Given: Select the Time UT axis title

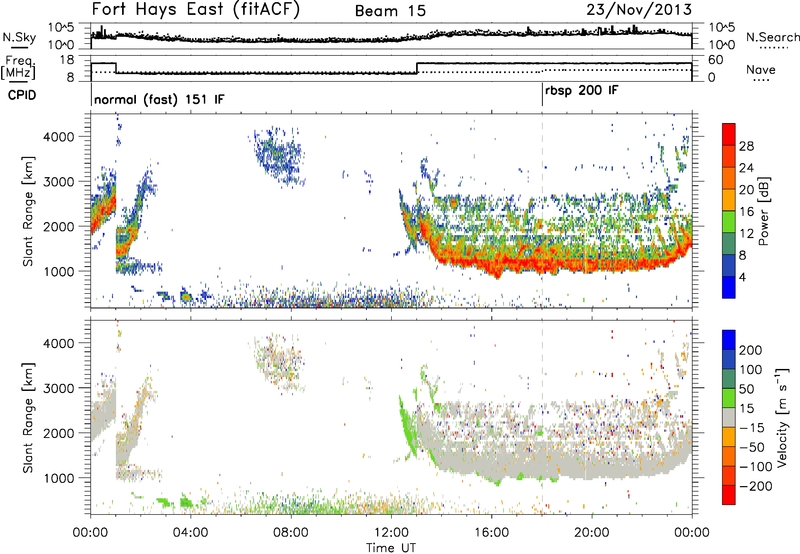Looking at the screenshot, I should [x=391, y=548].
